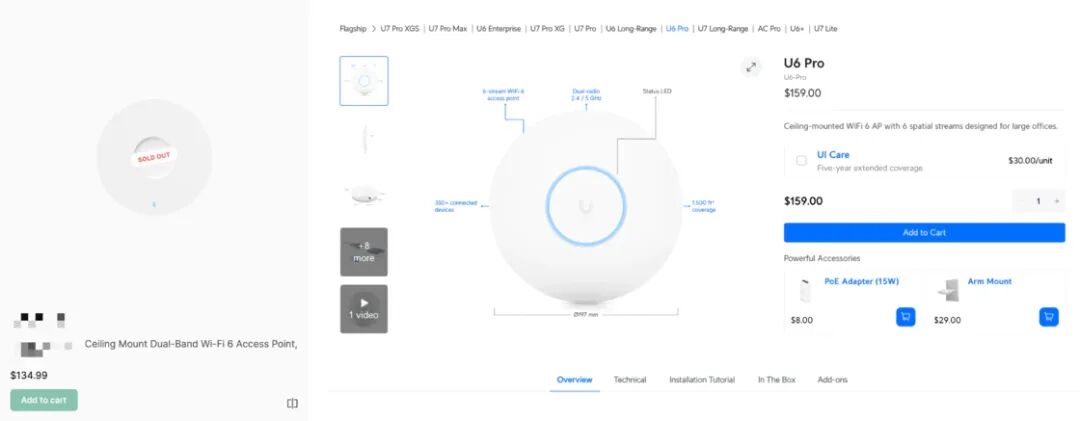Open the In The Box tab
1080x421 pixels.
[x=776, y=380]
